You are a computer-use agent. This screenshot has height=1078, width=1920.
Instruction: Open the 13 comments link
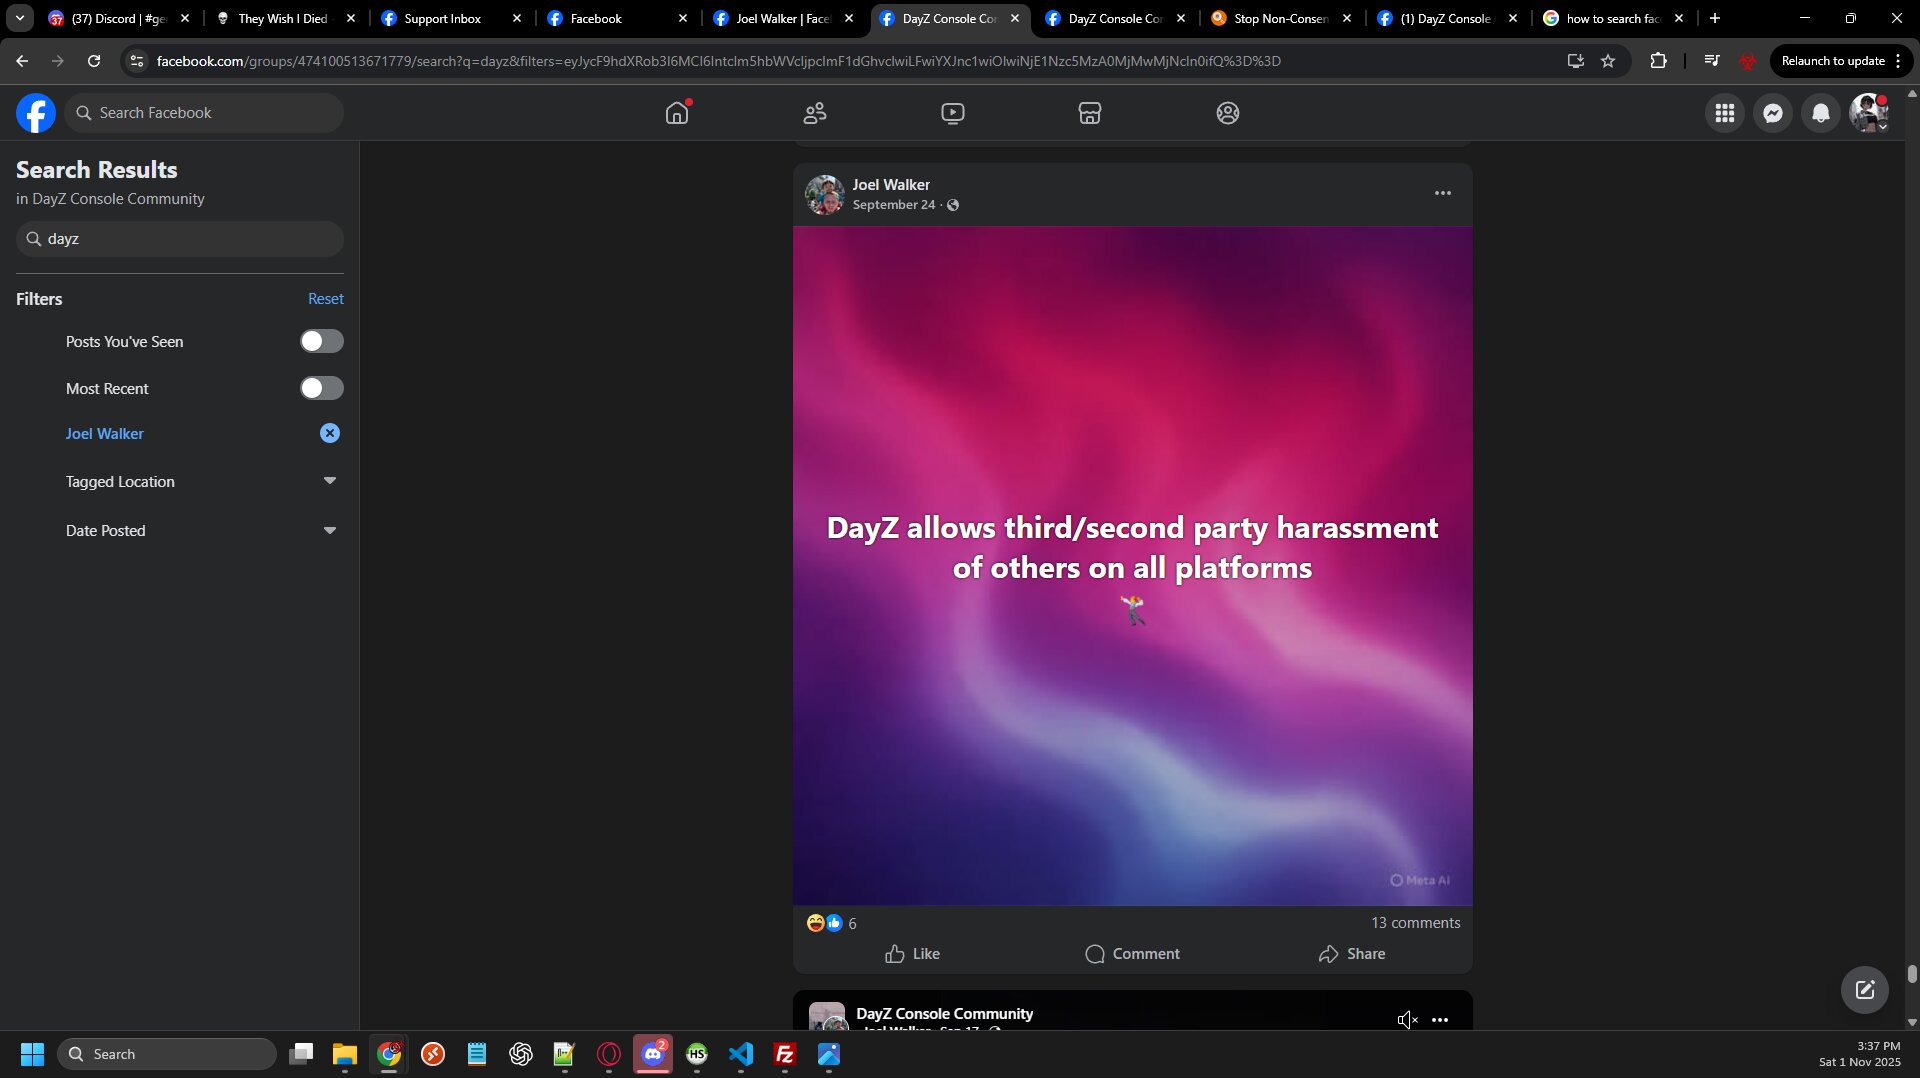click(1415, 923)
